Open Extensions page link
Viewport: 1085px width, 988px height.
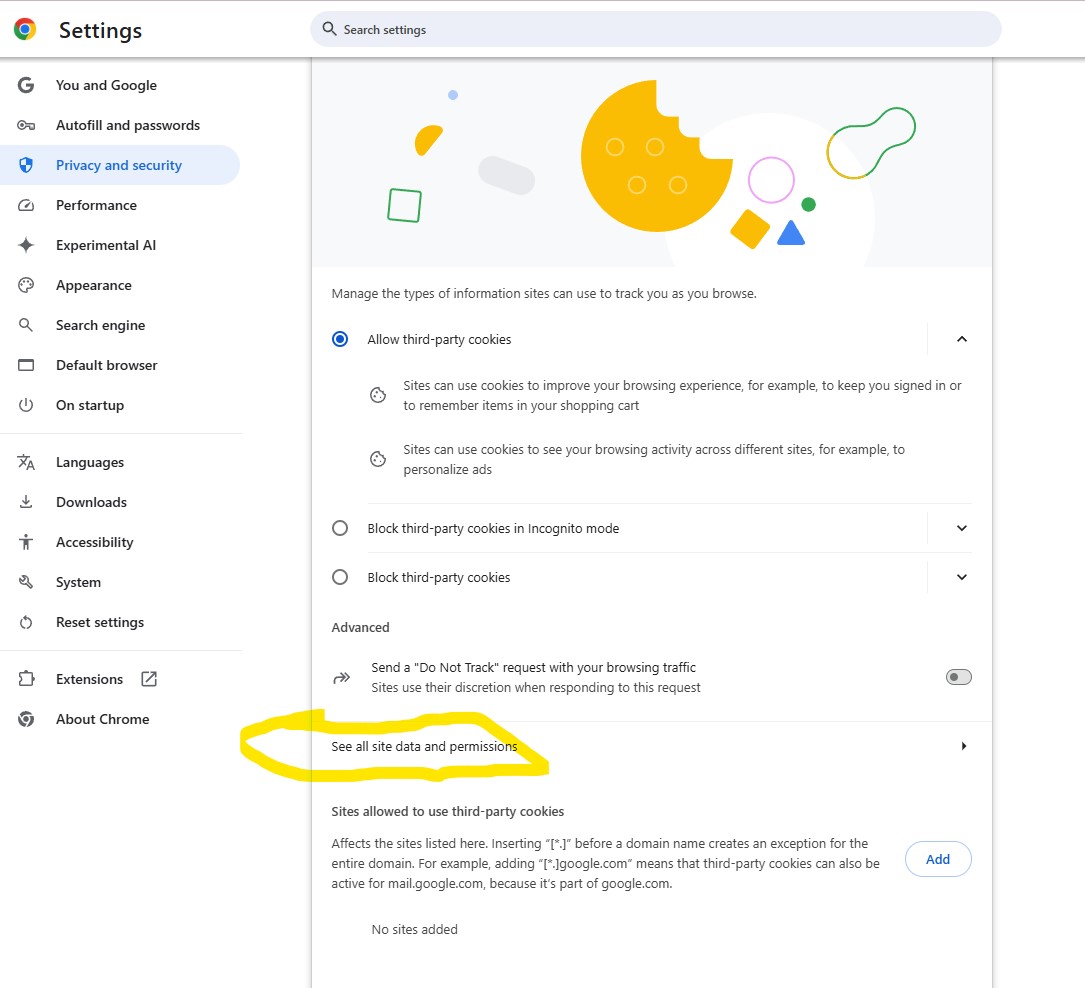[x=120, y=679]
